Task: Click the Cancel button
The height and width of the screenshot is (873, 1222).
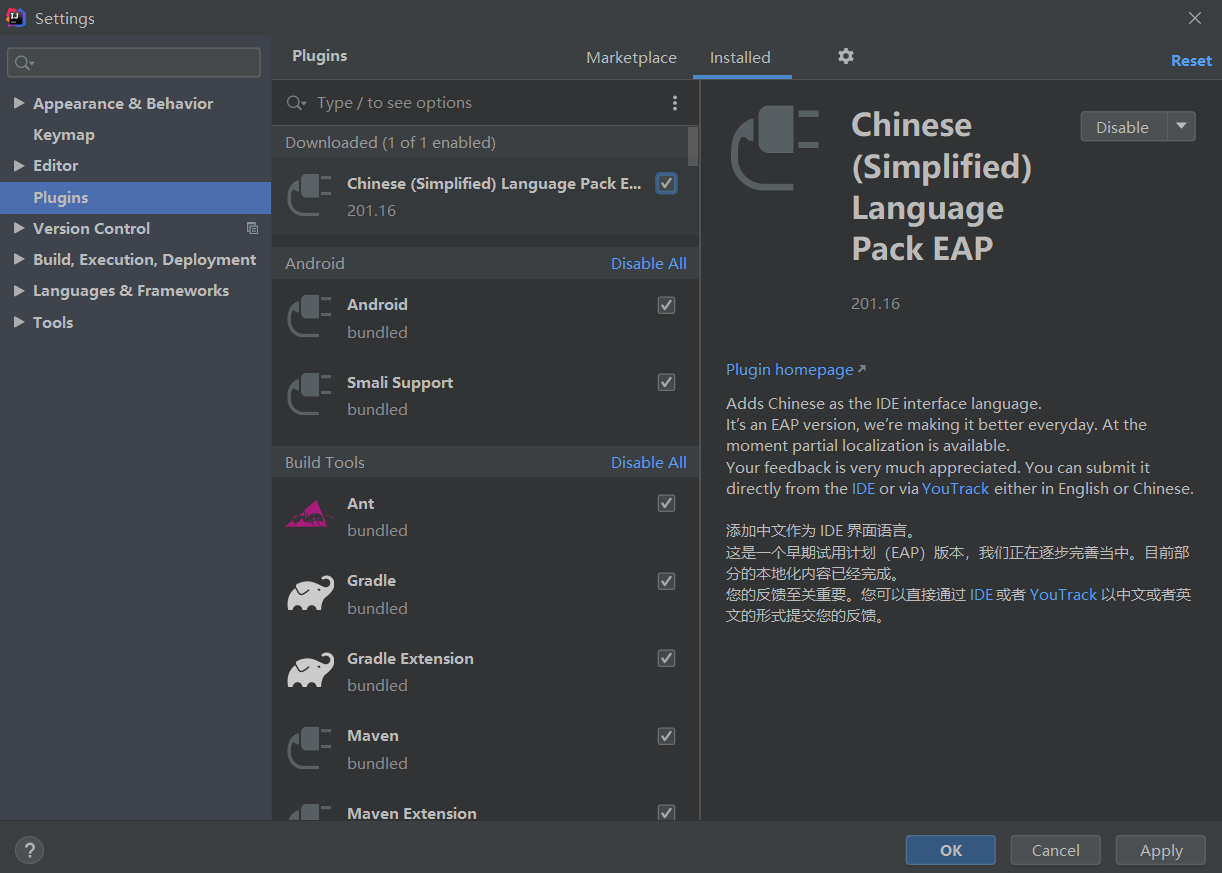Action: tap(1056, 850)
